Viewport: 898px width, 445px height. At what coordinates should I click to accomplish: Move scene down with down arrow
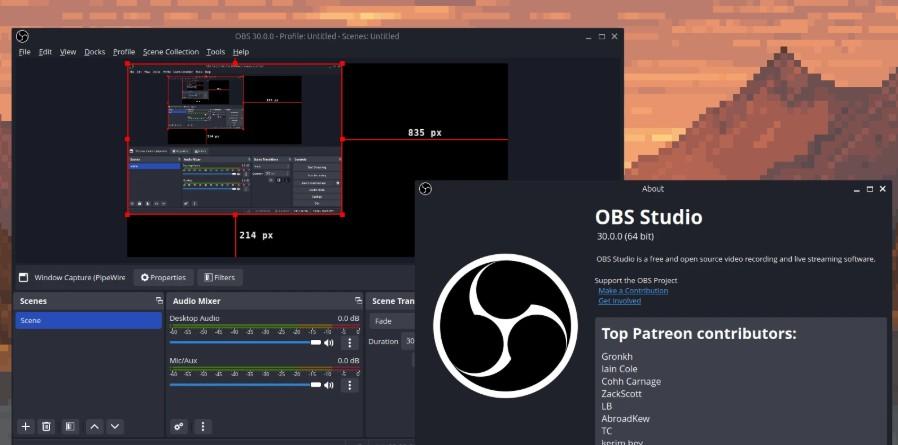tap(115, 426)
